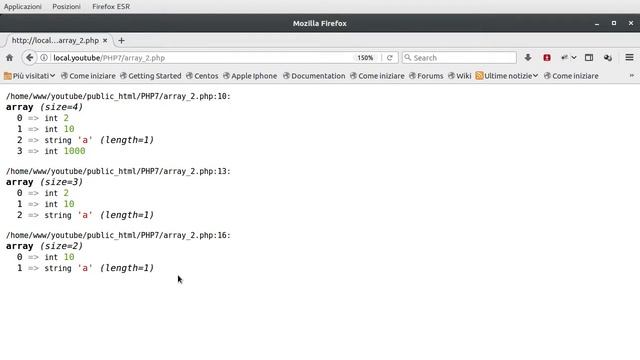The image size is (640, 360).
Task: Click the array_2.php:16 path line
Action: [x=118, y=235]
